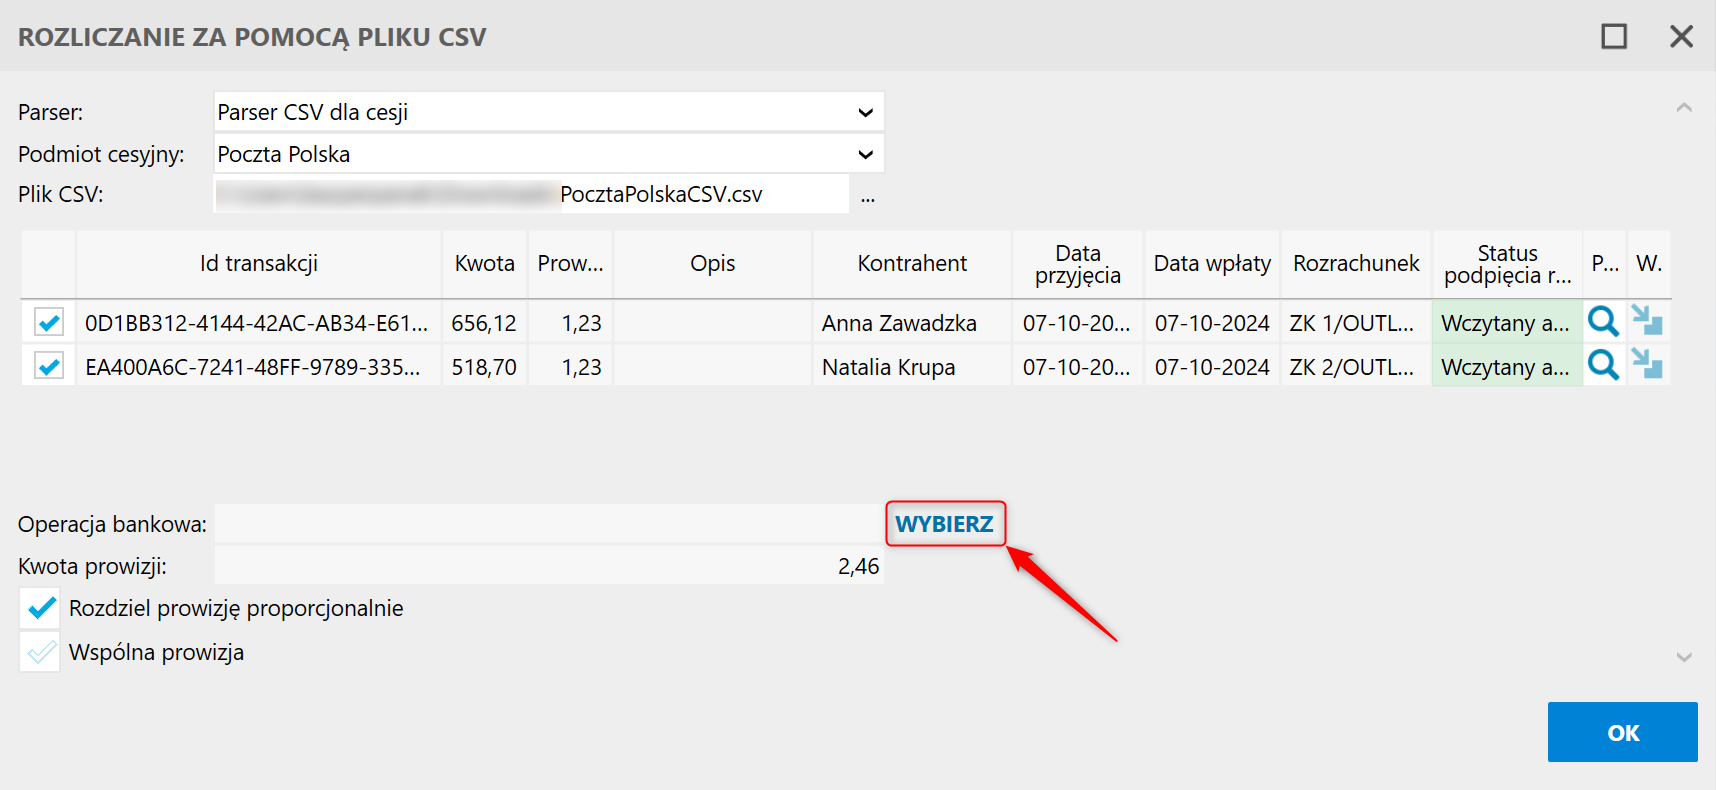Click the 656,12 amount cell

[485, 323]
